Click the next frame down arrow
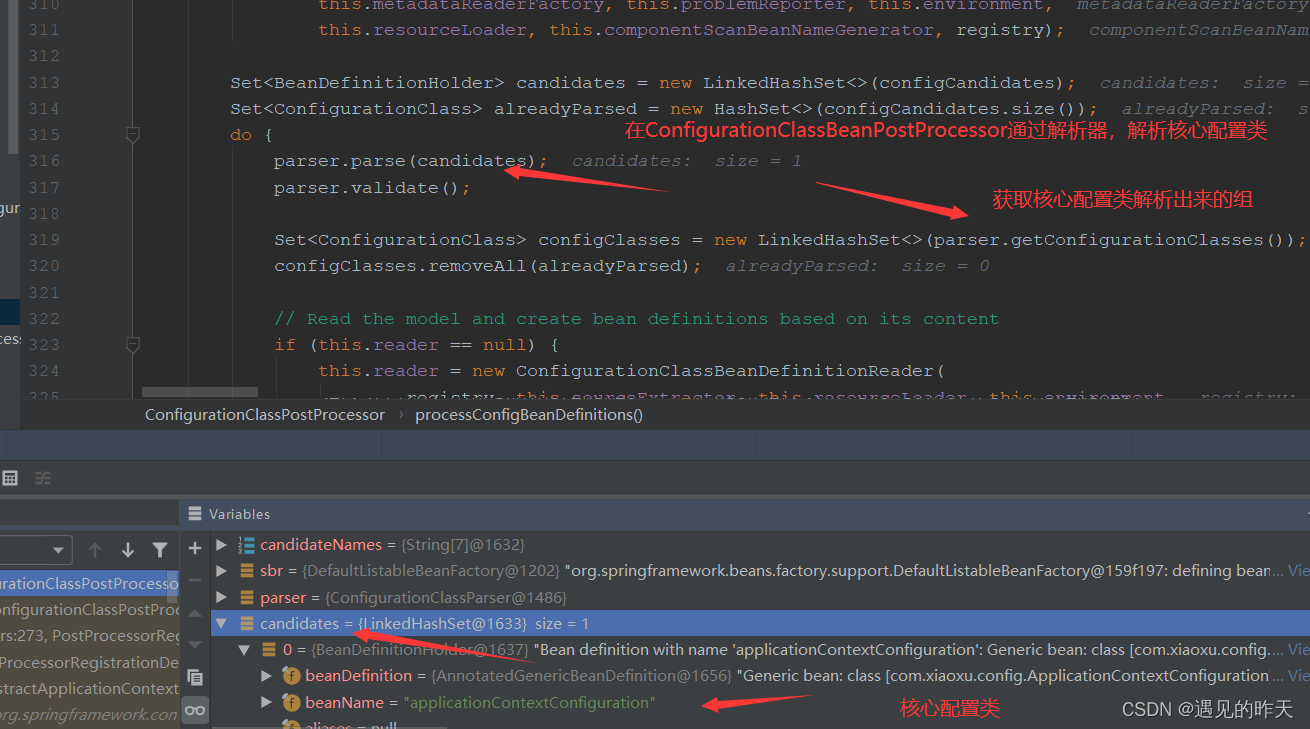The image size is (1310, 729). click(127, 550)
